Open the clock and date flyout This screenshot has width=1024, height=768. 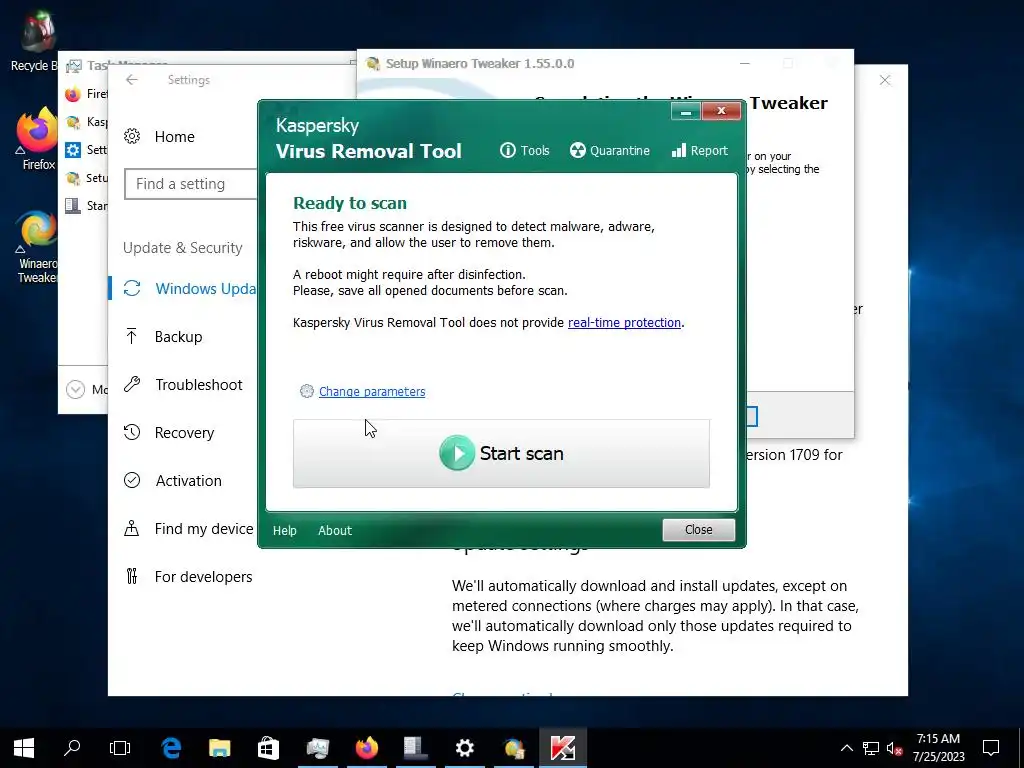tap(938, 748)
